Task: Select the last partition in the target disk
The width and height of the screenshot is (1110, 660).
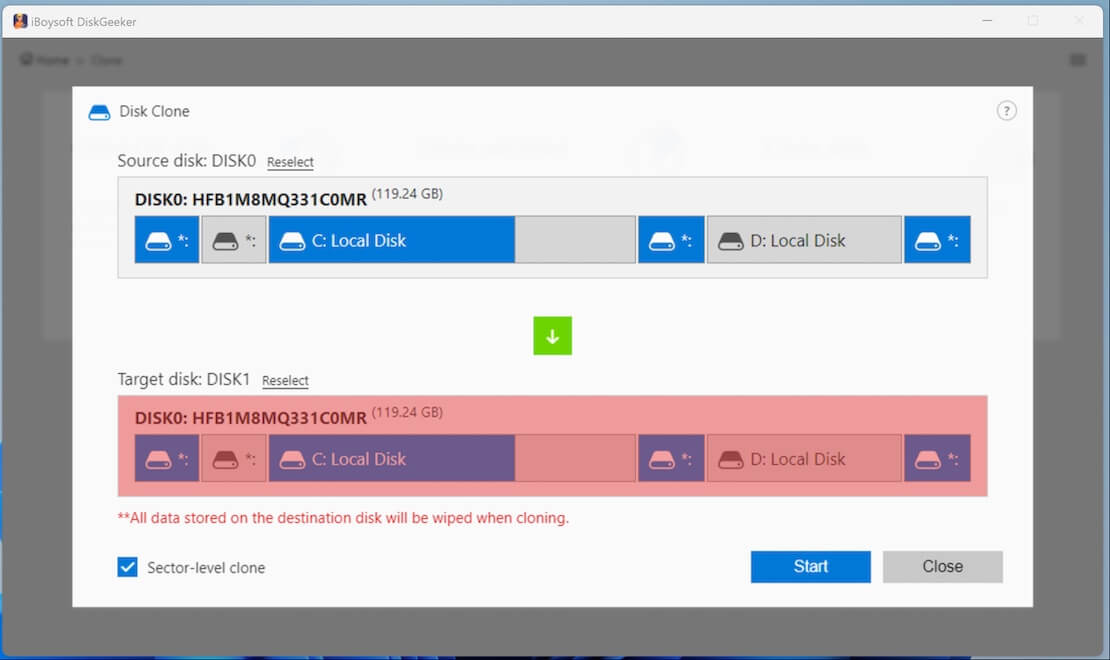Action: point(937,459)
